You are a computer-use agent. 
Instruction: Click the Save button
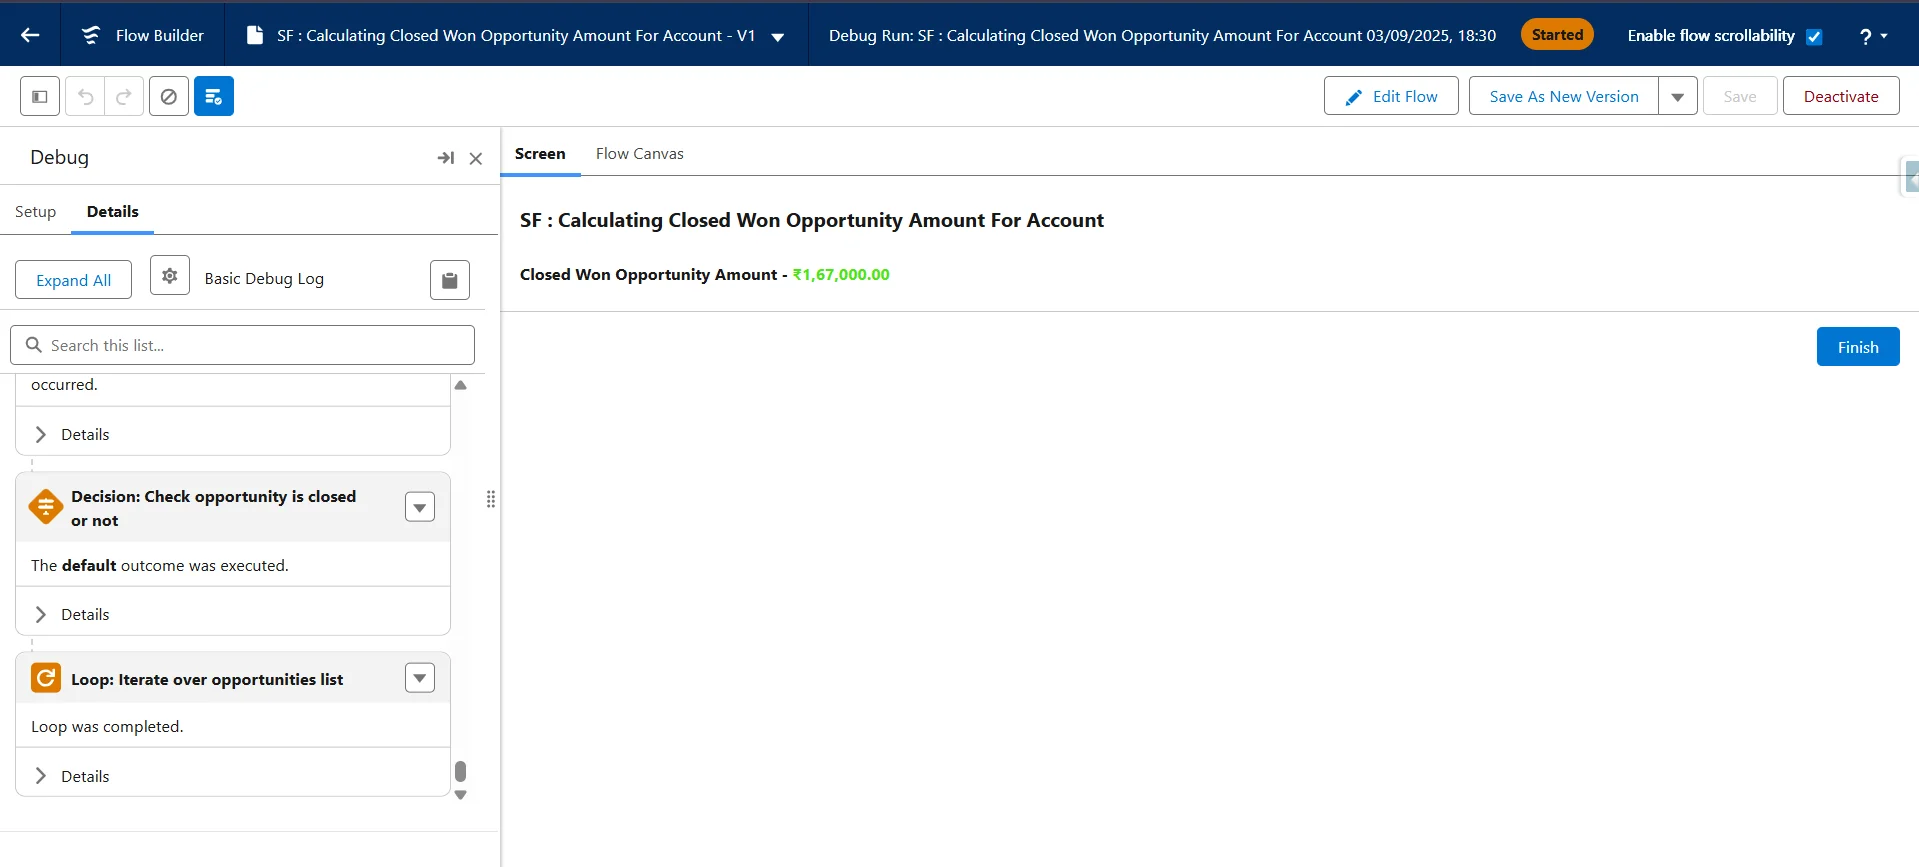pos(1740,96)
